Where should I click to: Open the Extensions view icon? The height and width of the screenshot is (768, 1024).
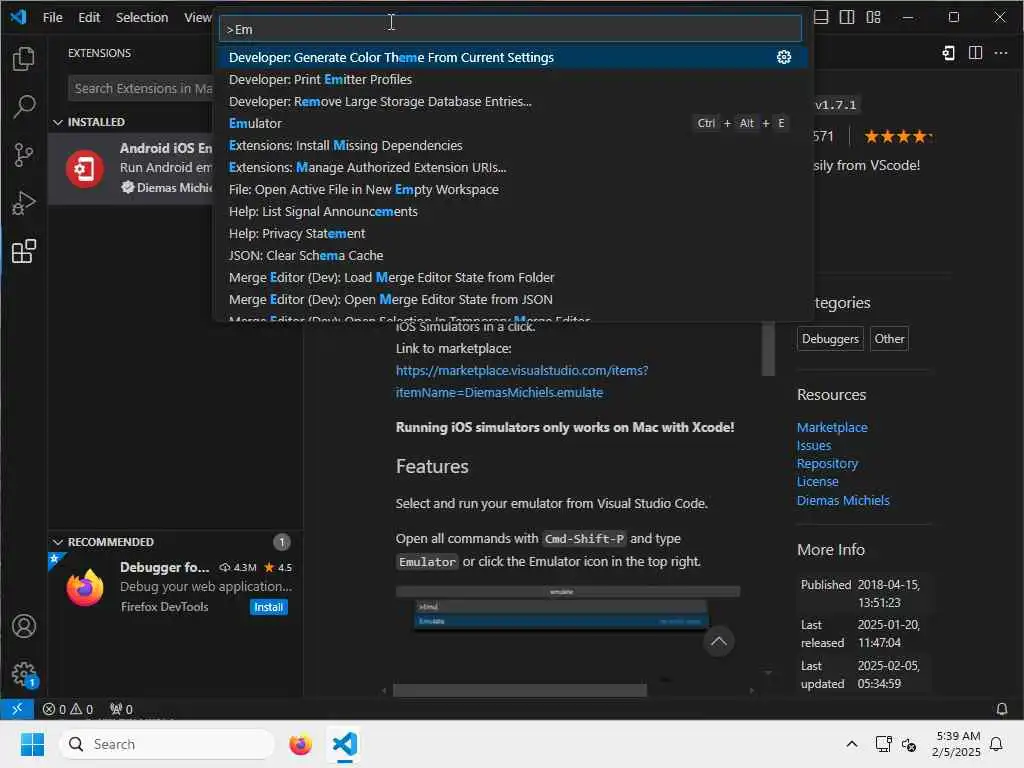coord(24,251)
